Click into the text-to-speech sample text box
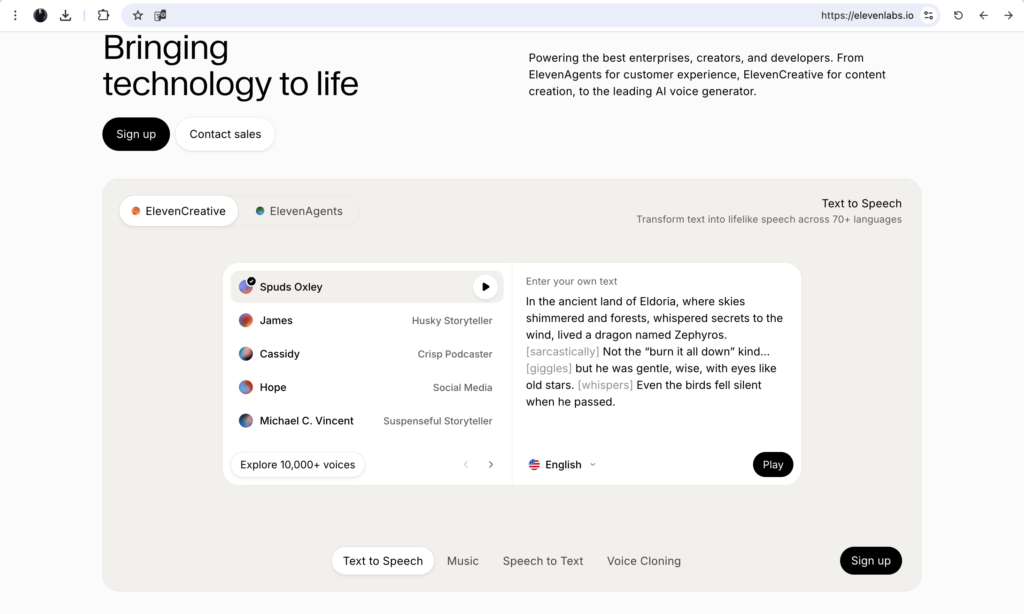This screenshot has width=1024, height=614. [x=655, y=352]
